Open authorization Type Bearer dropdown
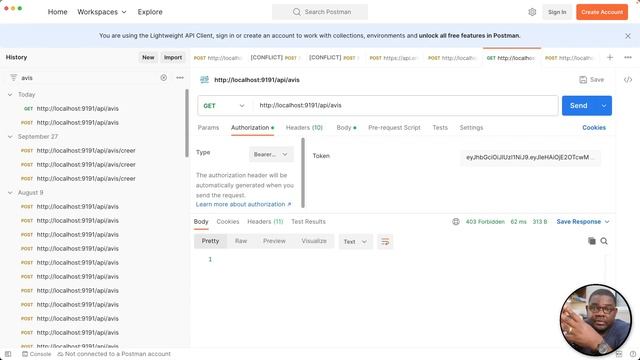The height and width of the screenshot is (360, 640). click(x=271, y=154)
